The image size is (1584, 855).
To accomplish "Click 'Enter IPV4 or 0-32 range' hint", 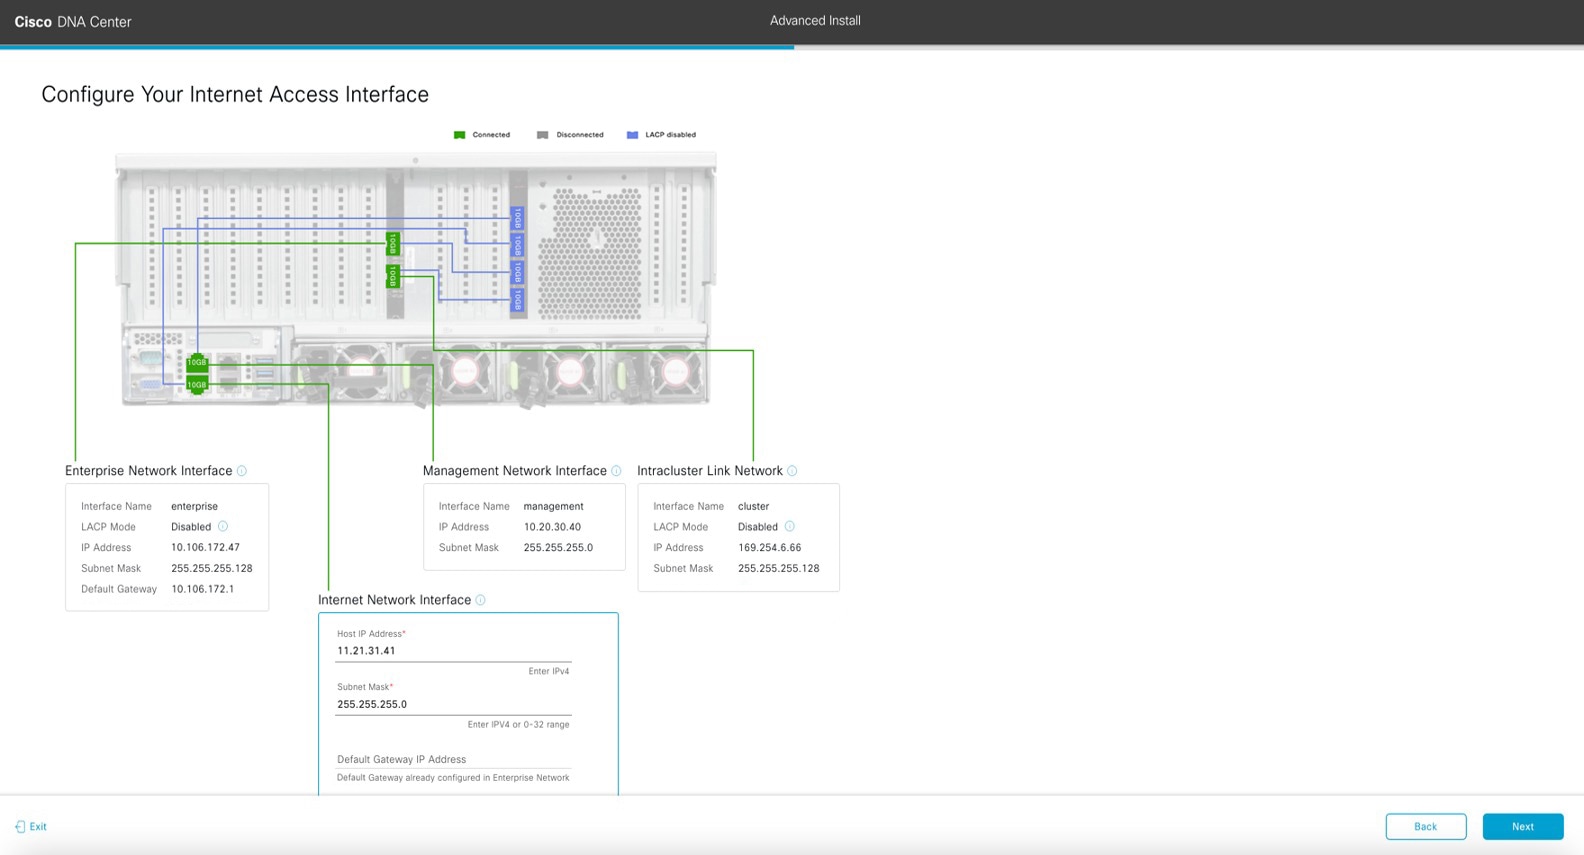I will (518, 725).
